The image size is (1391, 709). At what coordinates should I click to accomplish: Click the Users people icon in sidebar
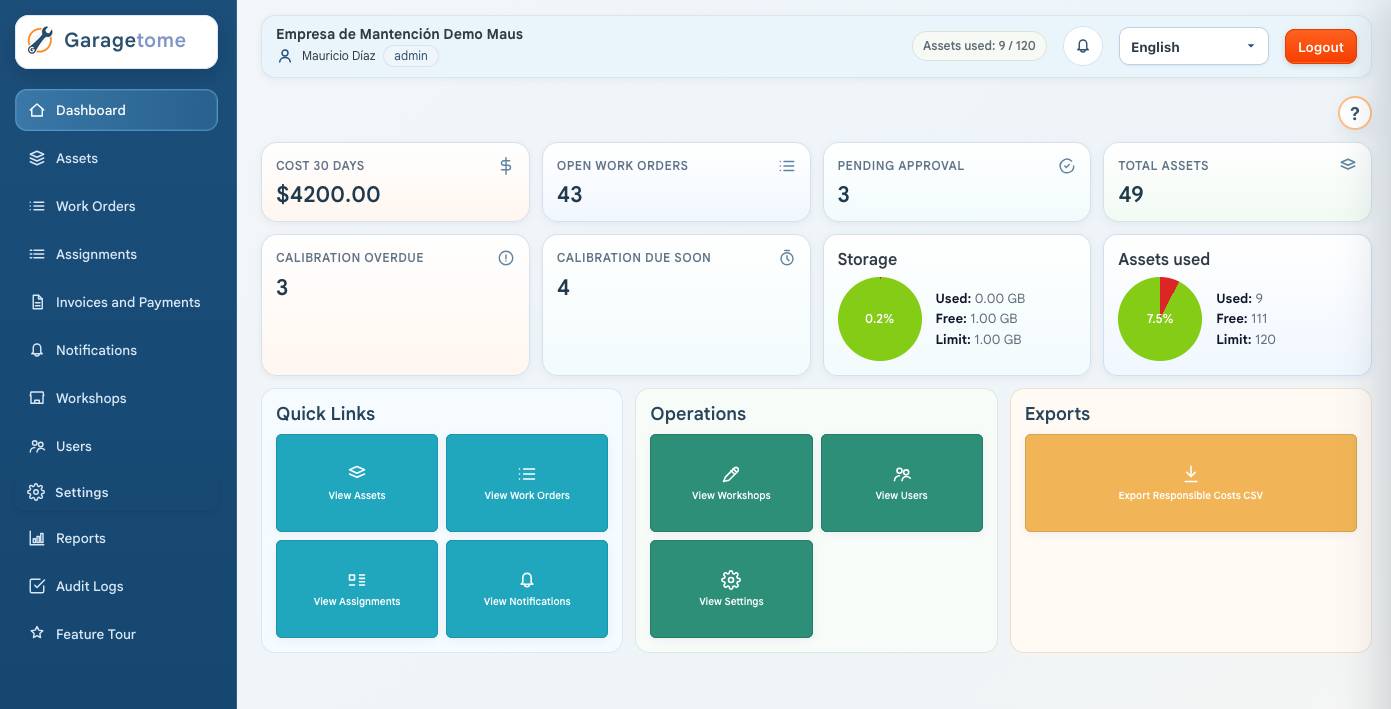pos(37,446)
